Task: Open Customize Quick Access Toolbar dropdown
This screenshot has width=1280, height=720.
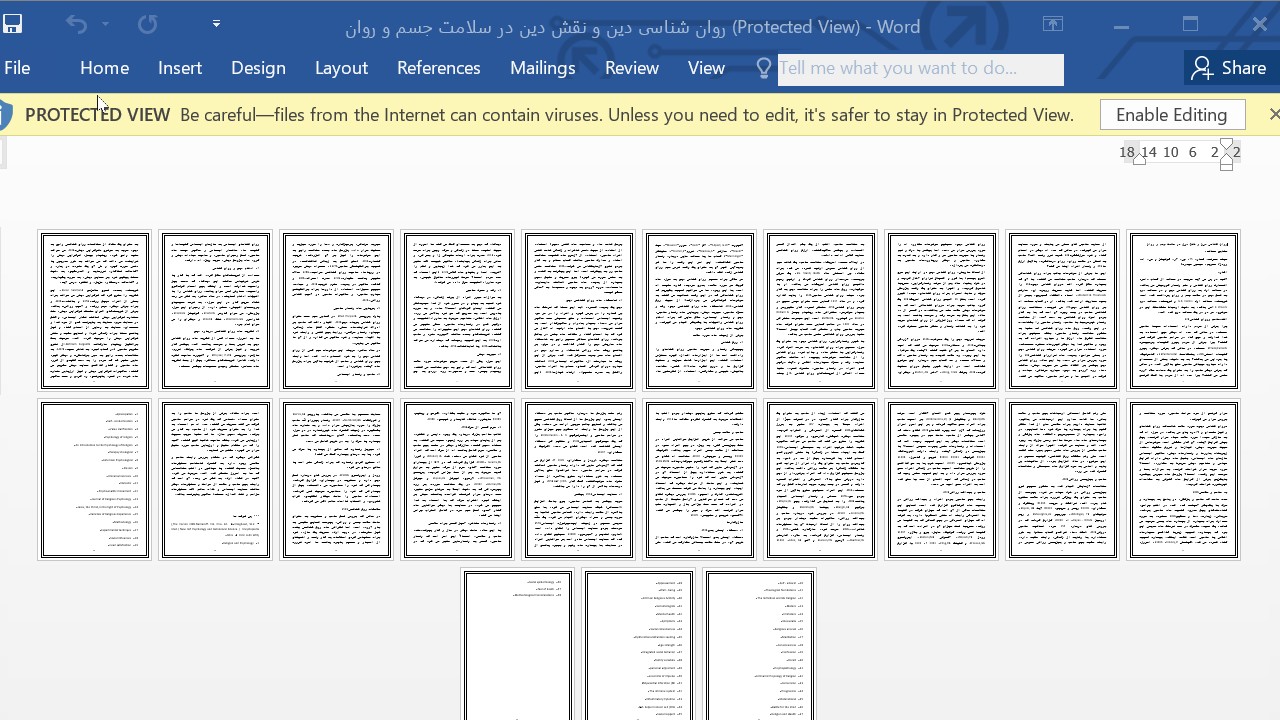Action: (216, 24)
